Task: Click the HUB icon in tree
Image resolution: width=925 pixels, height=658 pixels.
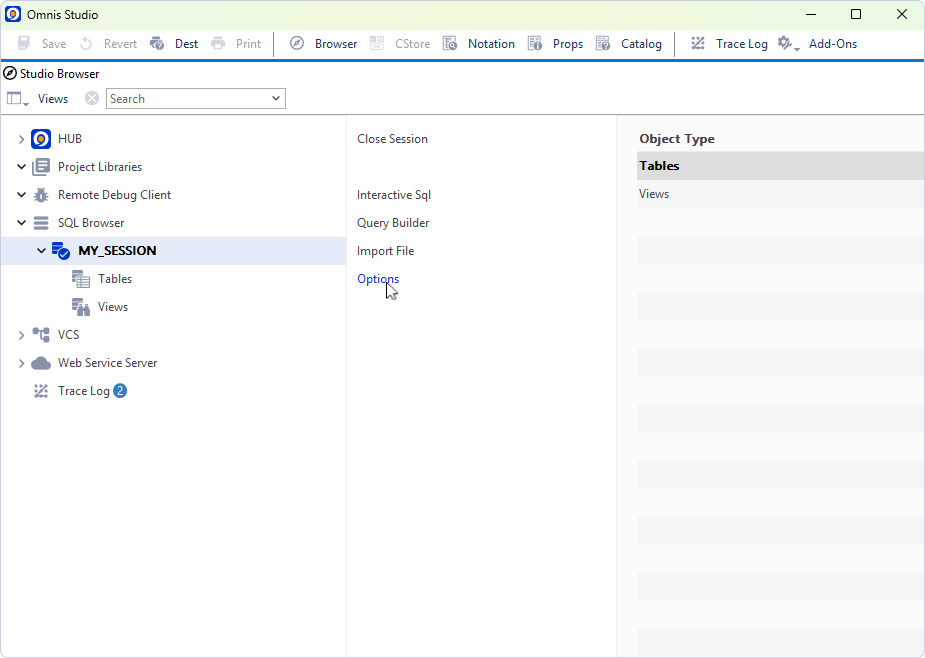Action: [x=41, y=139]
